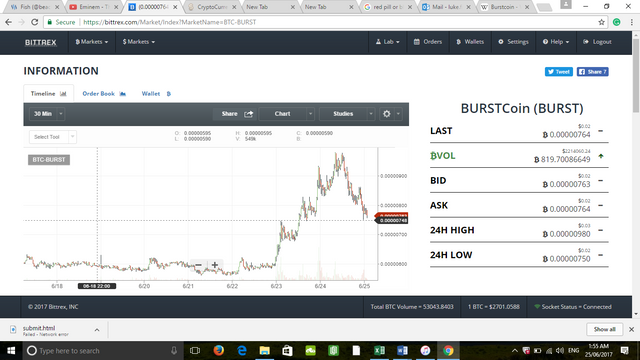Select the Timeline tab
Image resolution: width=640 pixels, height=360 pixels.
(49, 93)
